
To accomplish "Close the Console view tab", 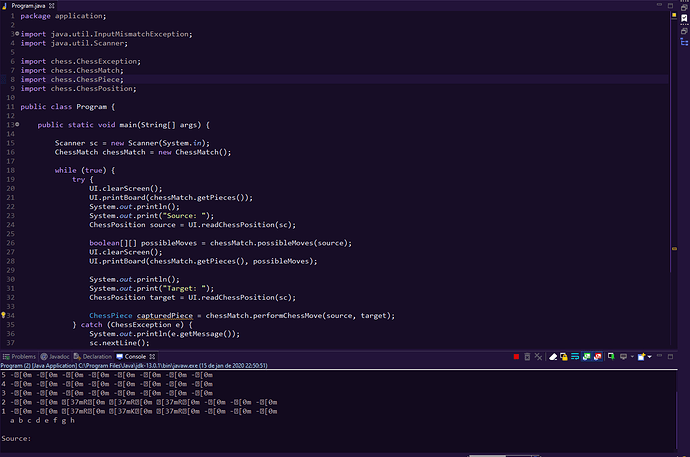I will pos(152,357).
